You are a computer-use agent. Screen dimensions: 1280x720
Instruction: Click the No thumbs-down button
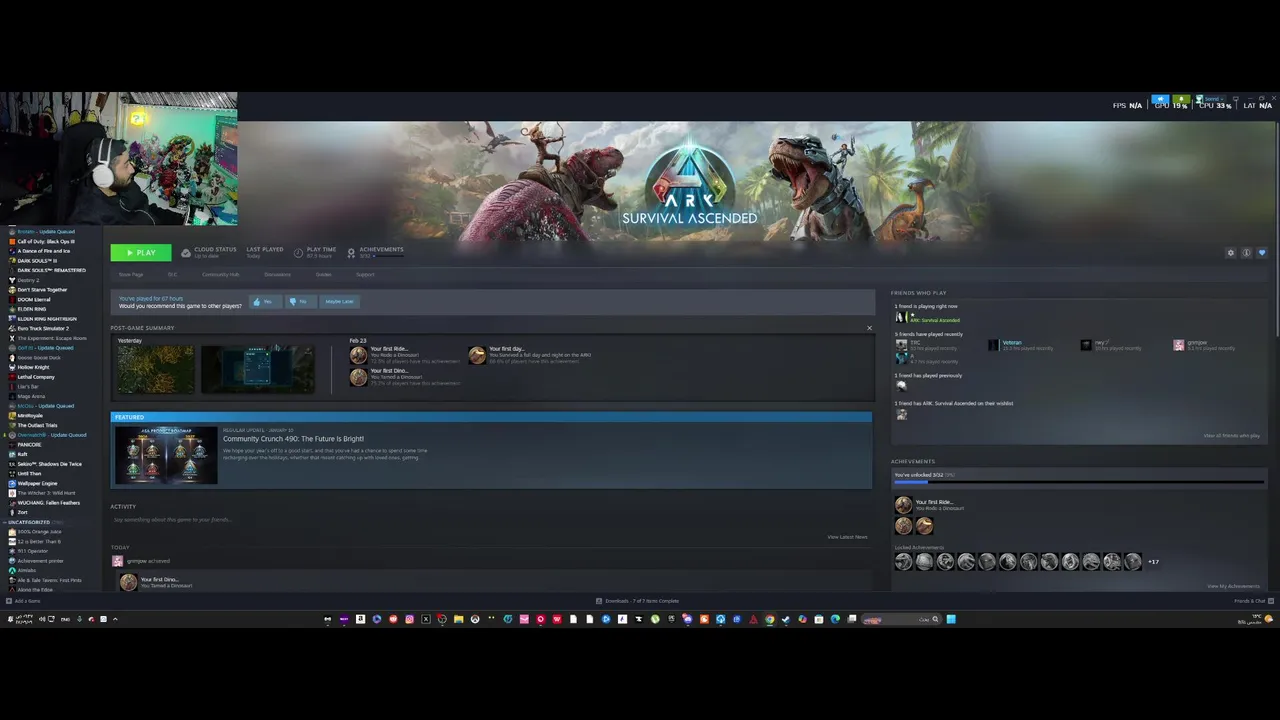point(299,301)
